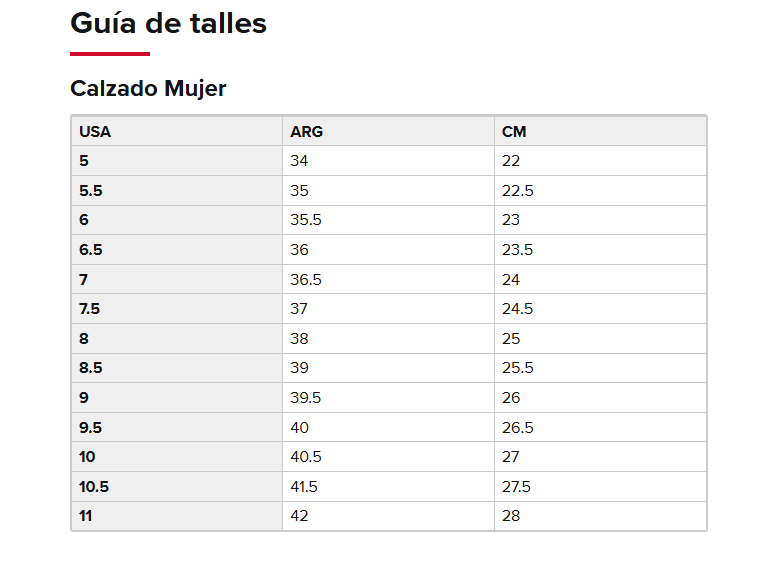Select ARG size 37 cell
Image resolution: width=784 pixels, height=572 pixels.
coord(388,308)
